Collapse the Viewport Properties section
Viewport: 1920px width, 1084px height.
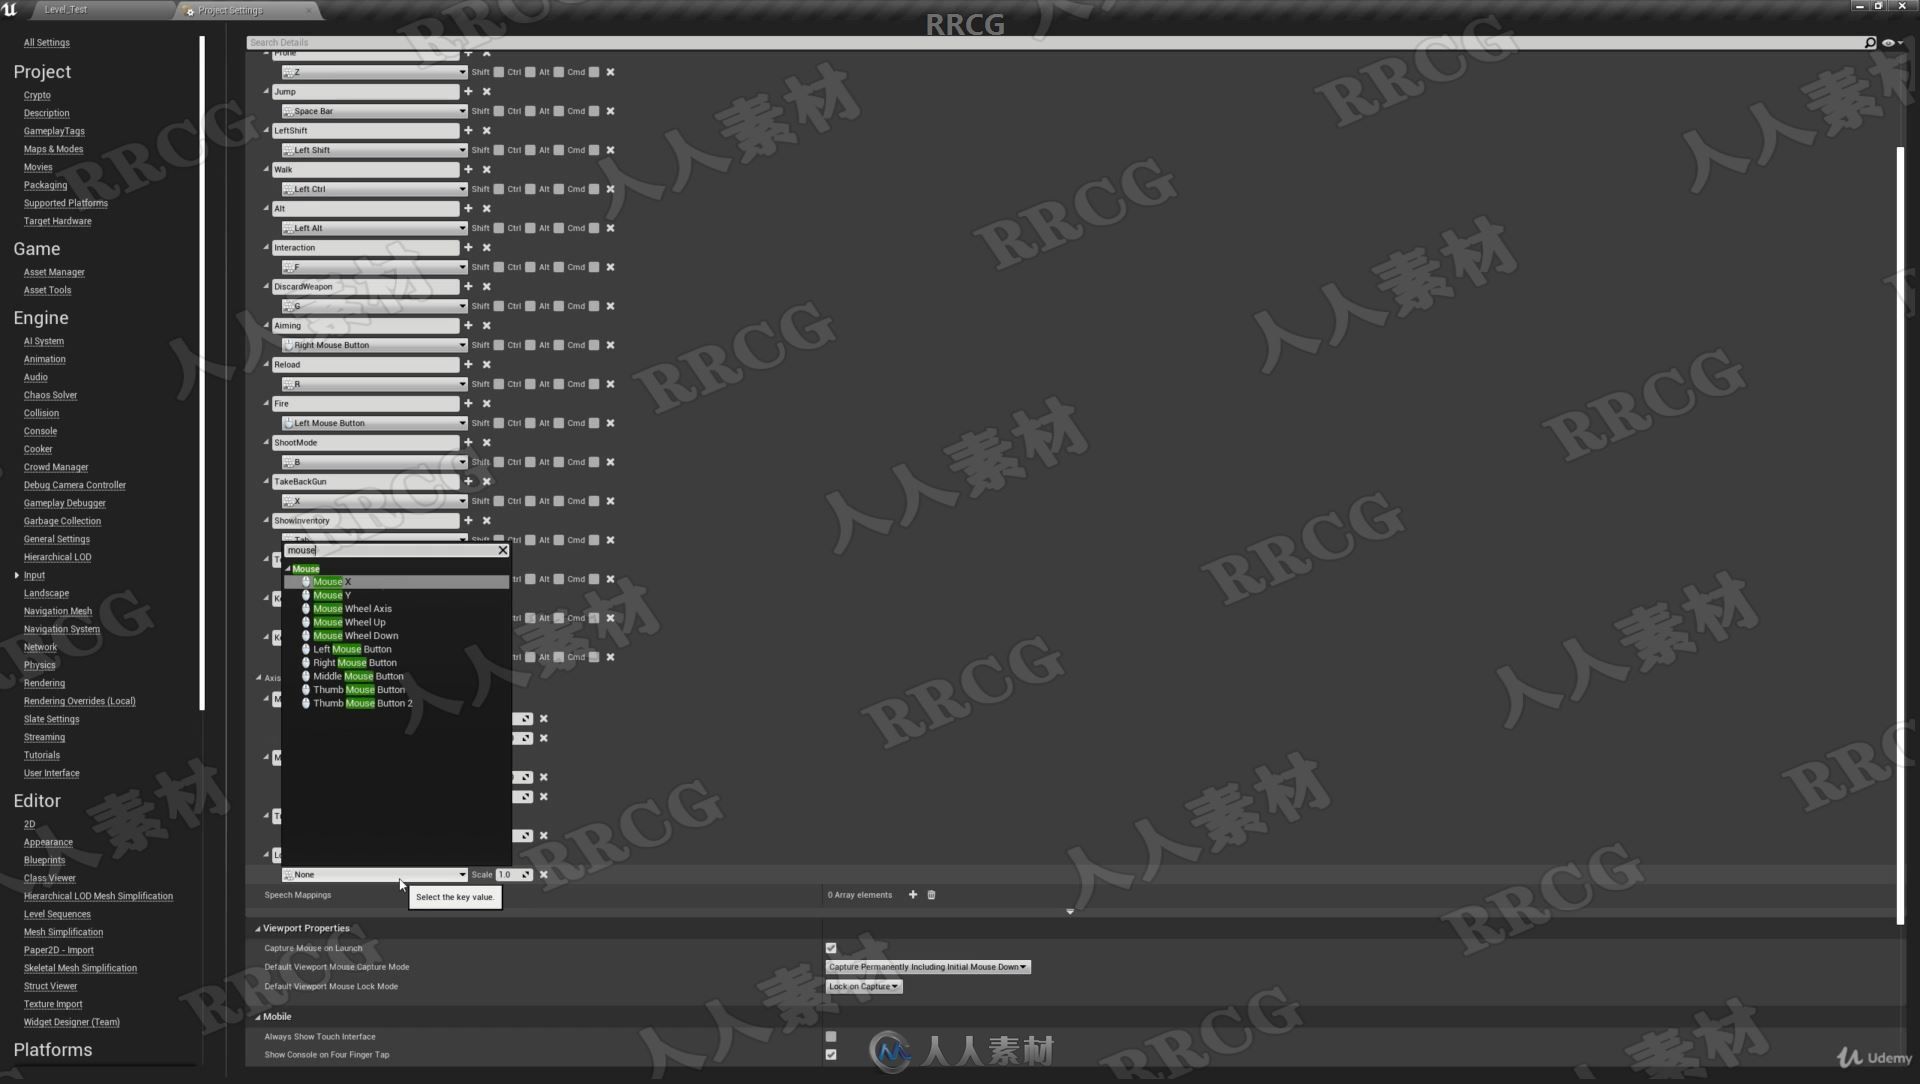tap(257, 928)
